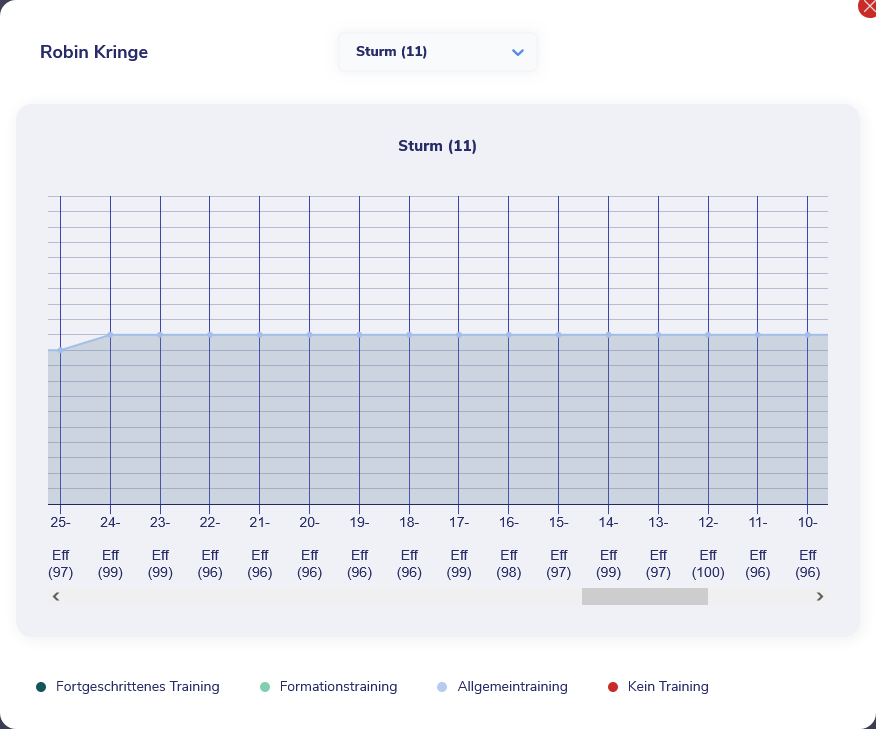This screenshot has height=729, width=876.
Task: Click the blue chevron in skill selector
Action: tap(517, 52)
